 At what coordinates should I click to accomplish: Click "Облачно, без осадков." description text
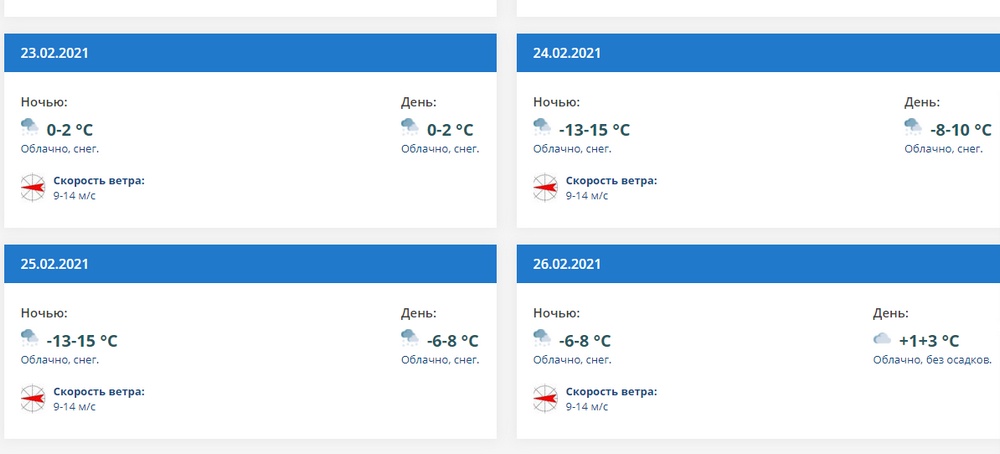pos(932,360)
